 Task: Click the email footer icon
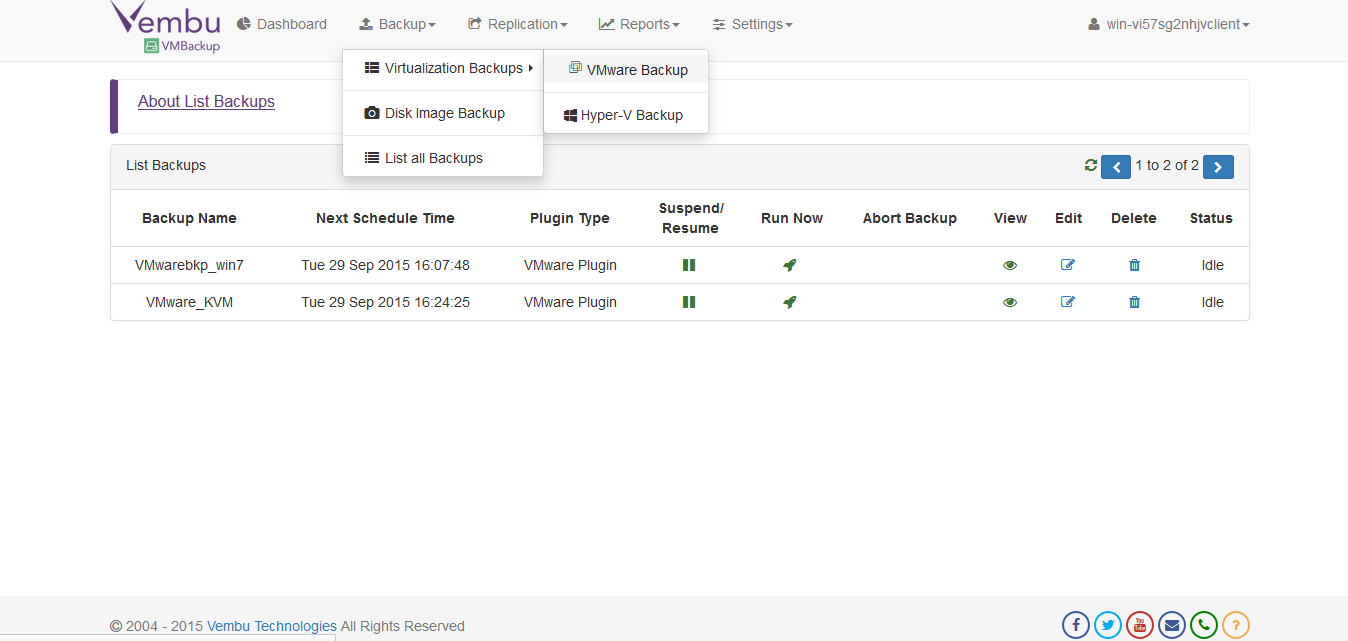click(x=1172, y=625)
